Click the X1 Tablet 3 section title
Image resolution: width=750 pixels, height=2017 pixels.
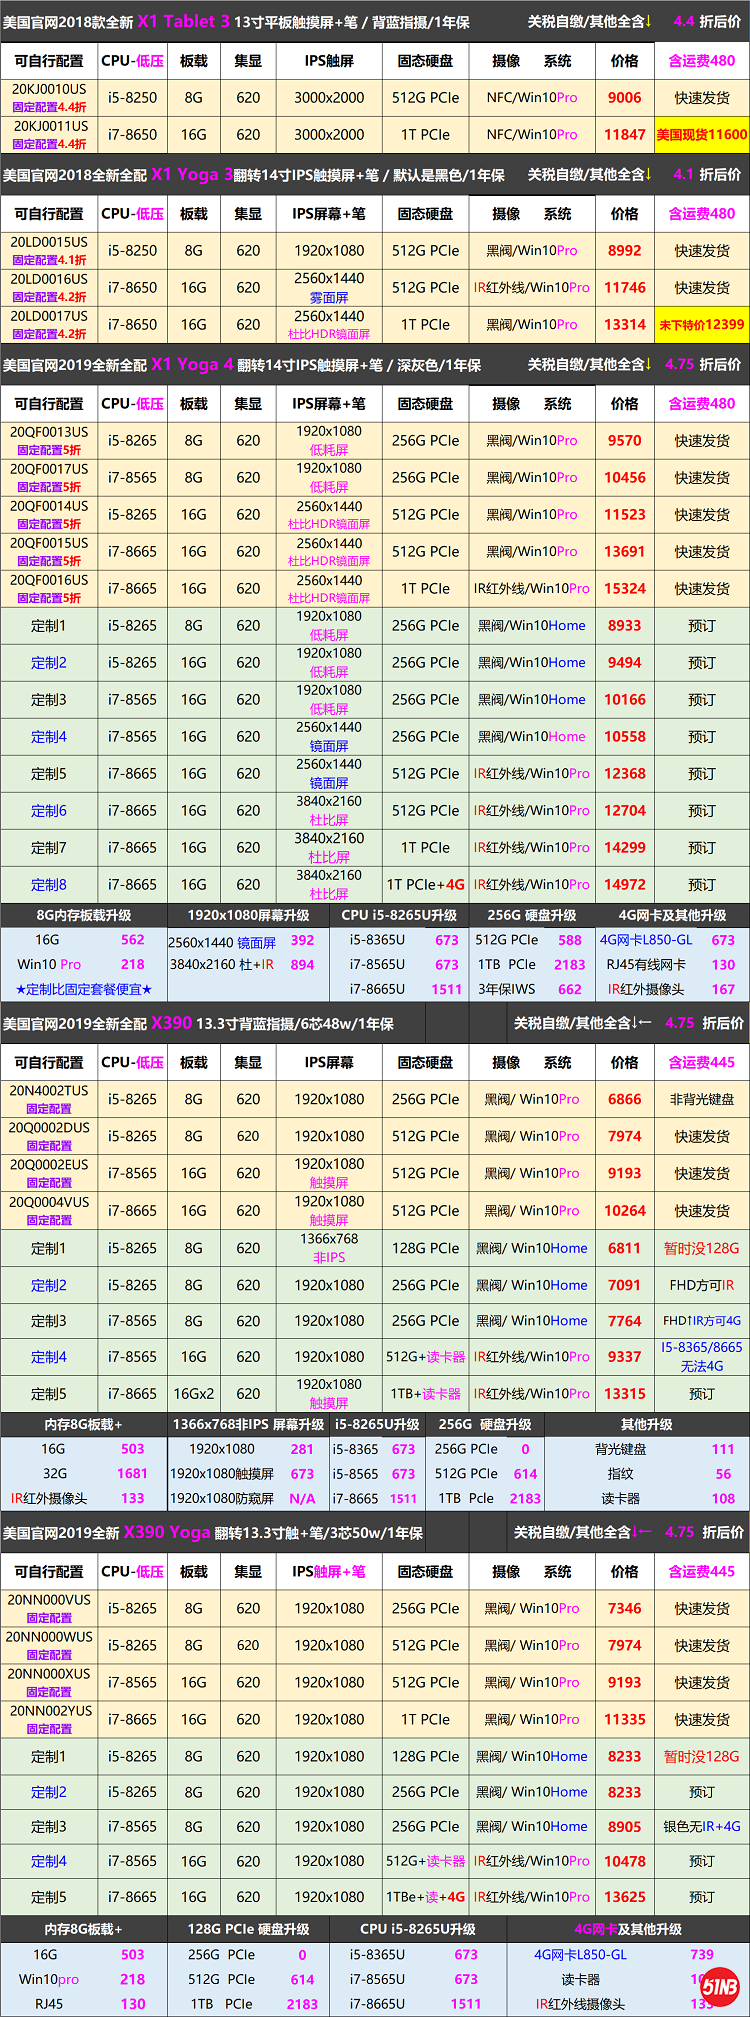coord(184,21)
